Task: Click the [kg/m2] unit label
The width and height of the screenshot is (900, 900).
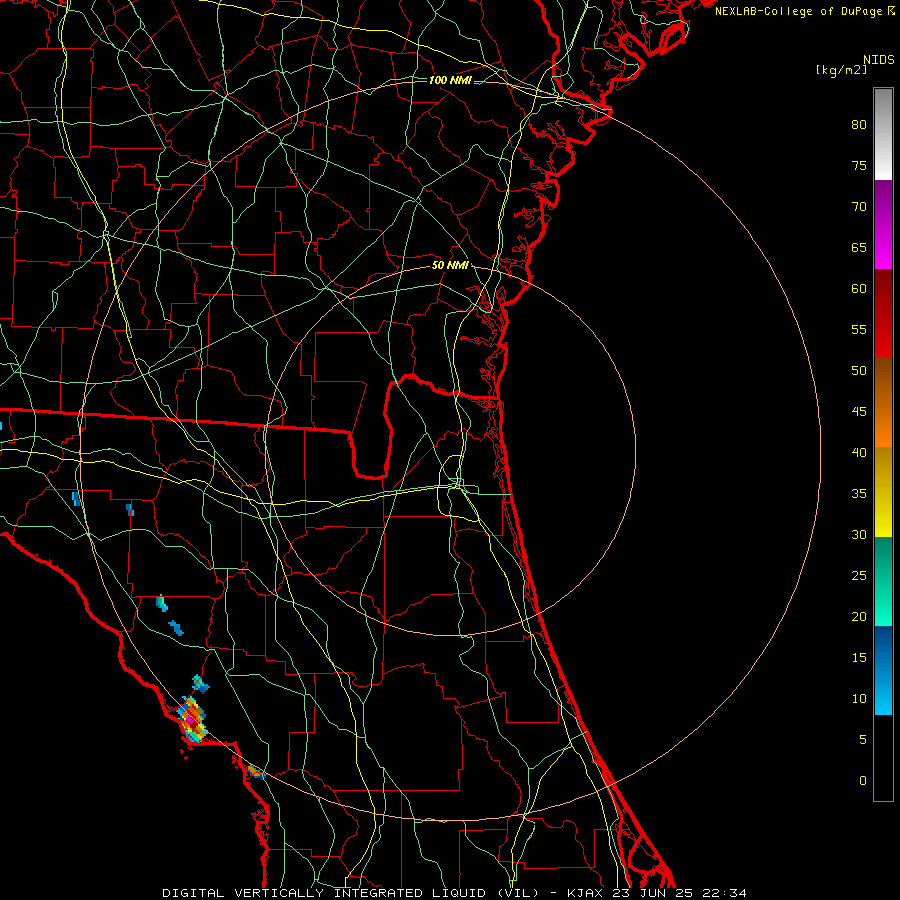Action: [841, 70]
